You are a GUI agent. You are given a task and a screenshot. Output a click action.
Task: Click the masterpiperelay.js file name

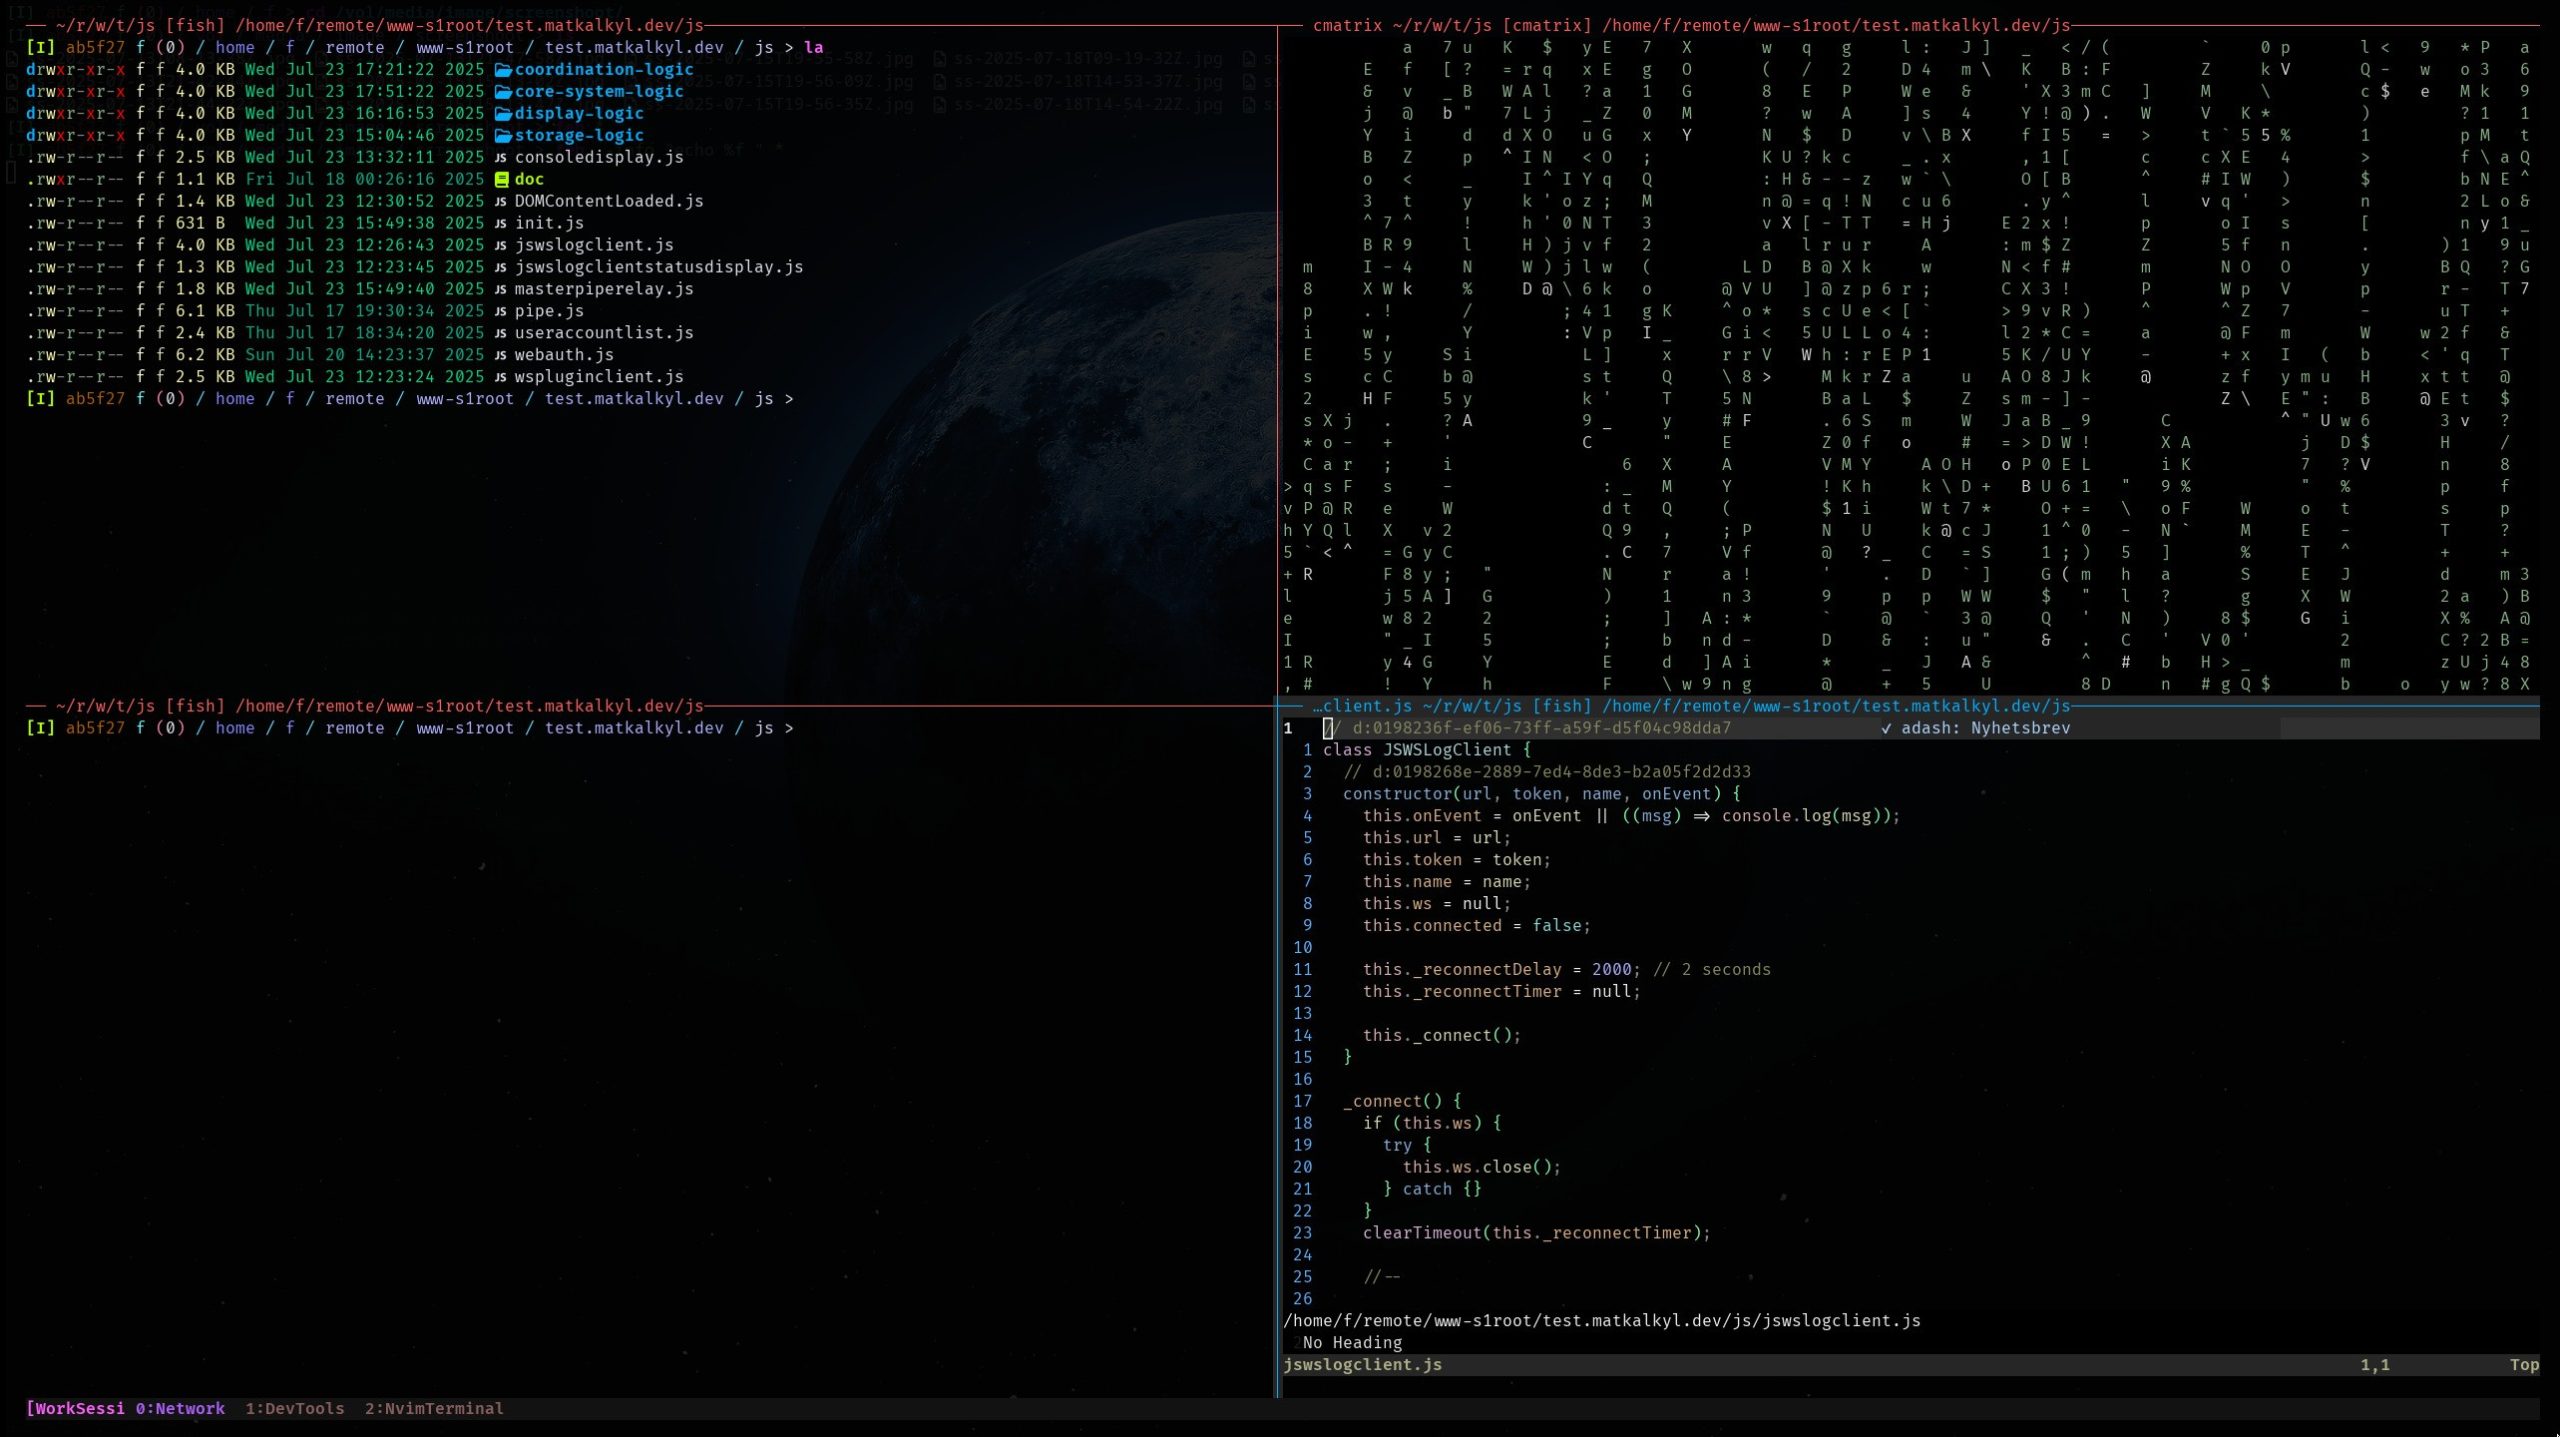[604, 290]
